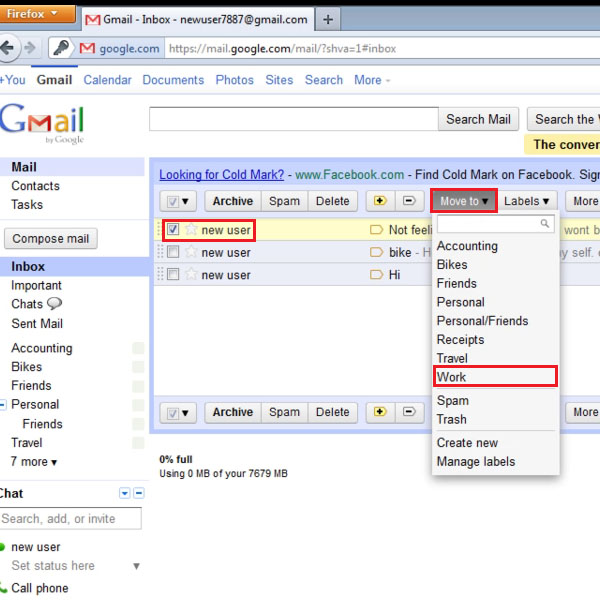600x600 pixels.
Task: Select Work in Move to menu
Action: tap(495, 377)
